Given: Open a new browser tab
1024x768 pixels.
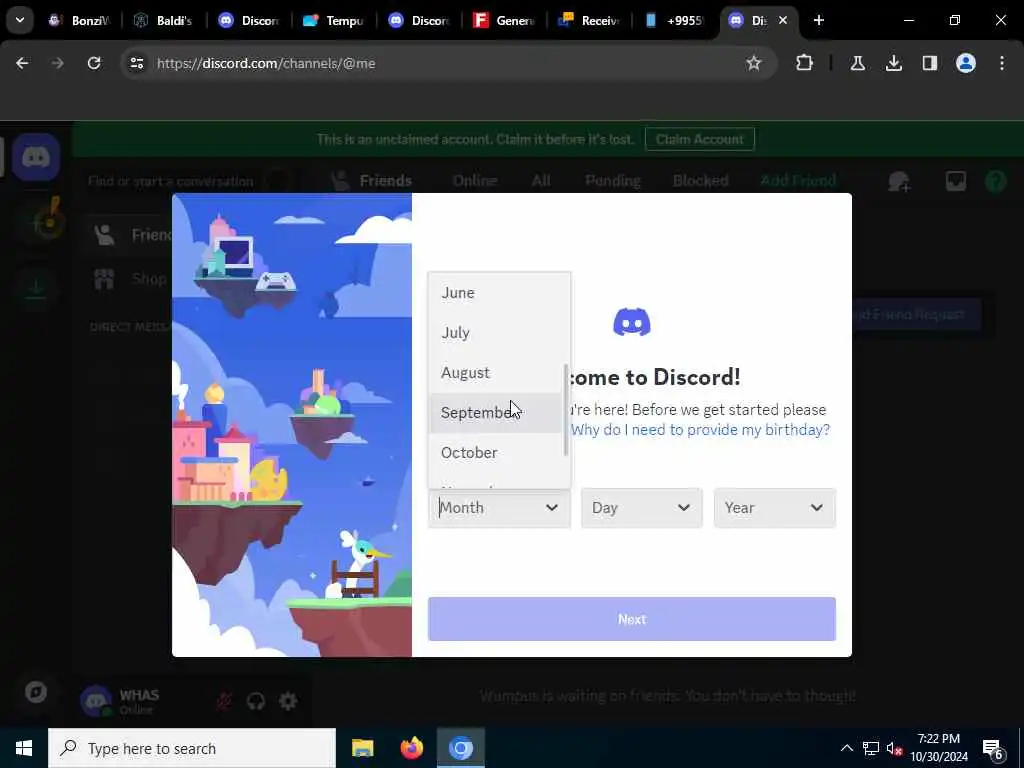Looking at the screenshot, I should click(818, 20).
